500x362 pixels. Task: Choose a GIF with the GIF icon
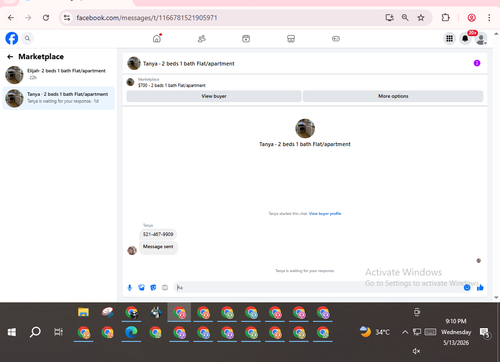point(165,287)
